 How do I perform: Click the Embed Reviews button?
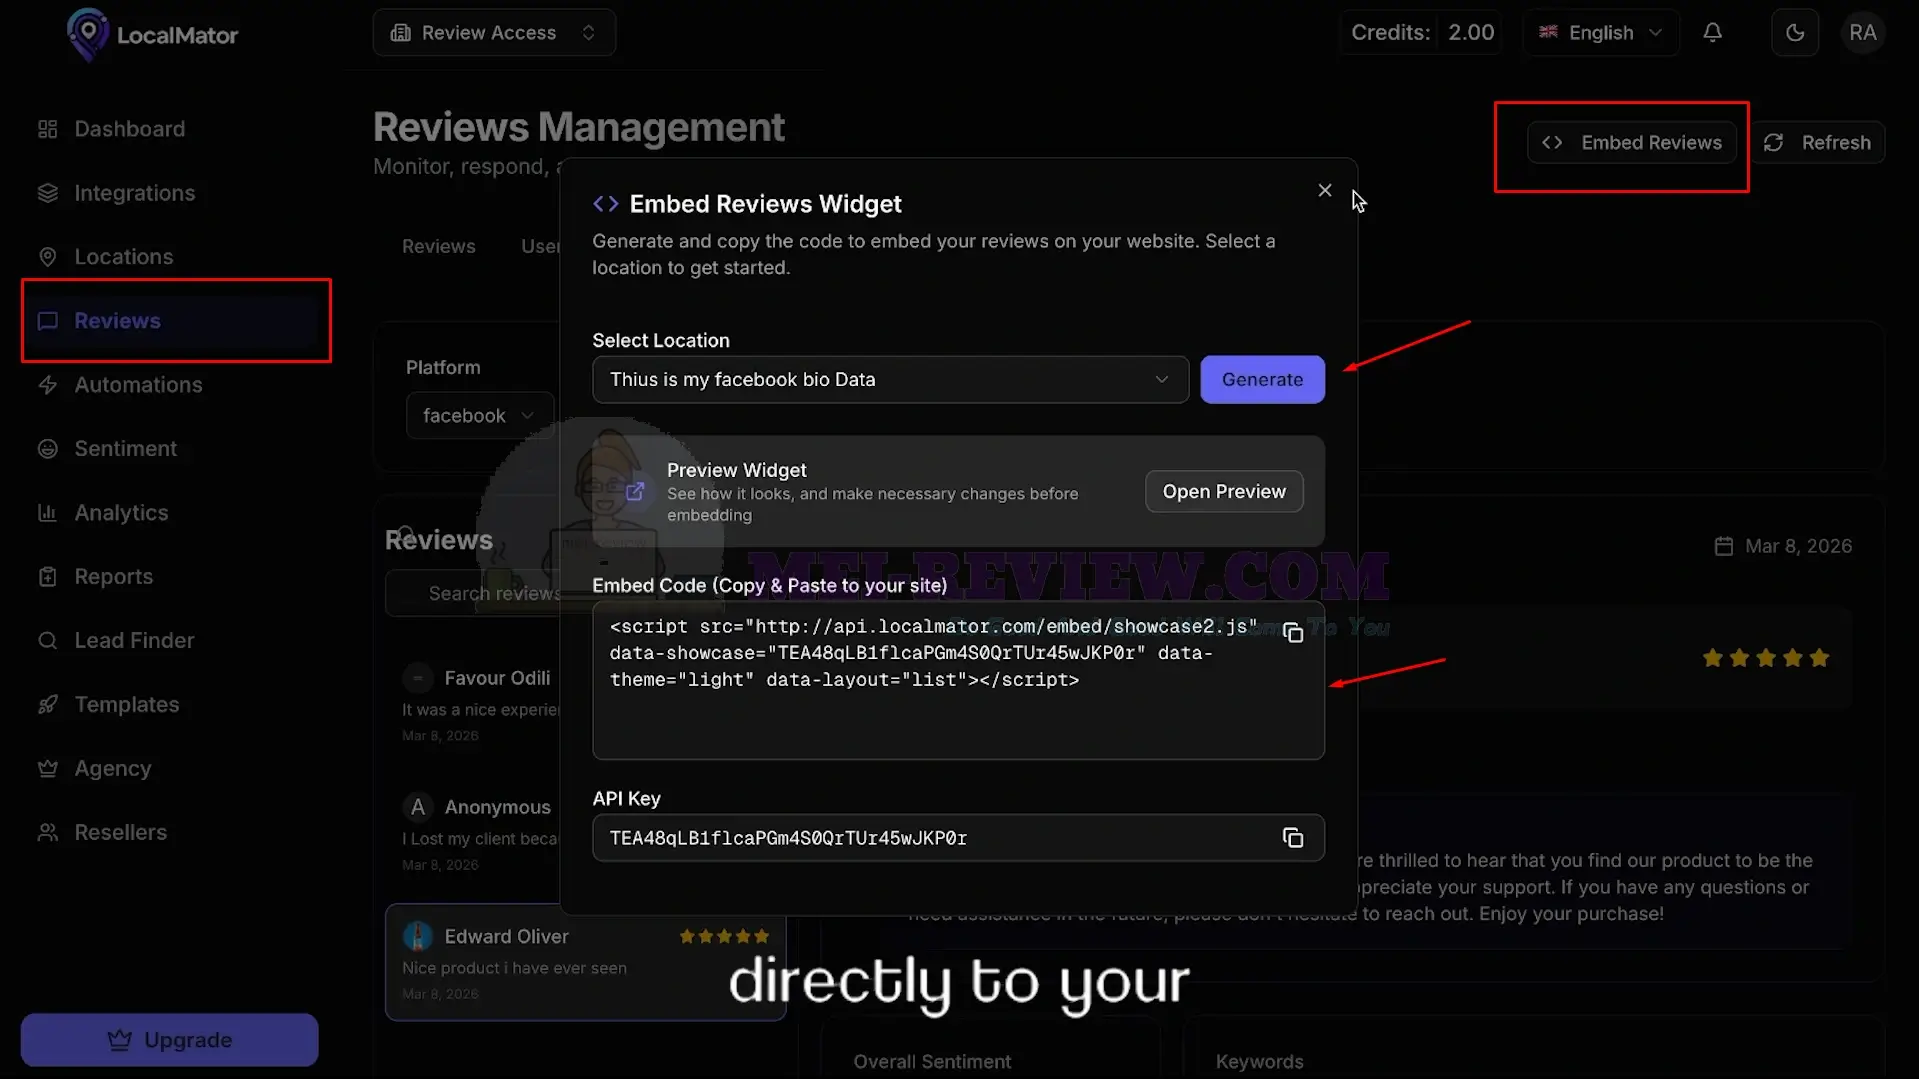(1632, 143)
